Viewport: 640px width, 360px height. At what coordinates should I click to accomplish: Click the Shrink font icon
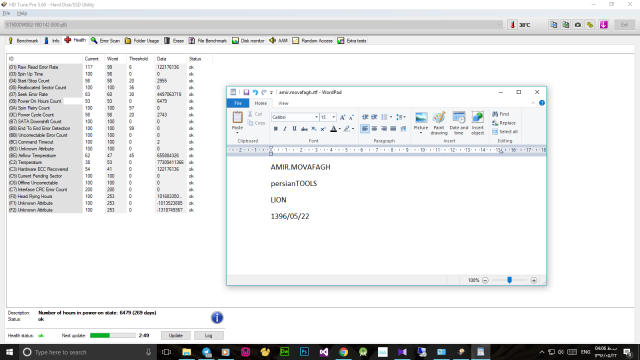click(351, 117)
